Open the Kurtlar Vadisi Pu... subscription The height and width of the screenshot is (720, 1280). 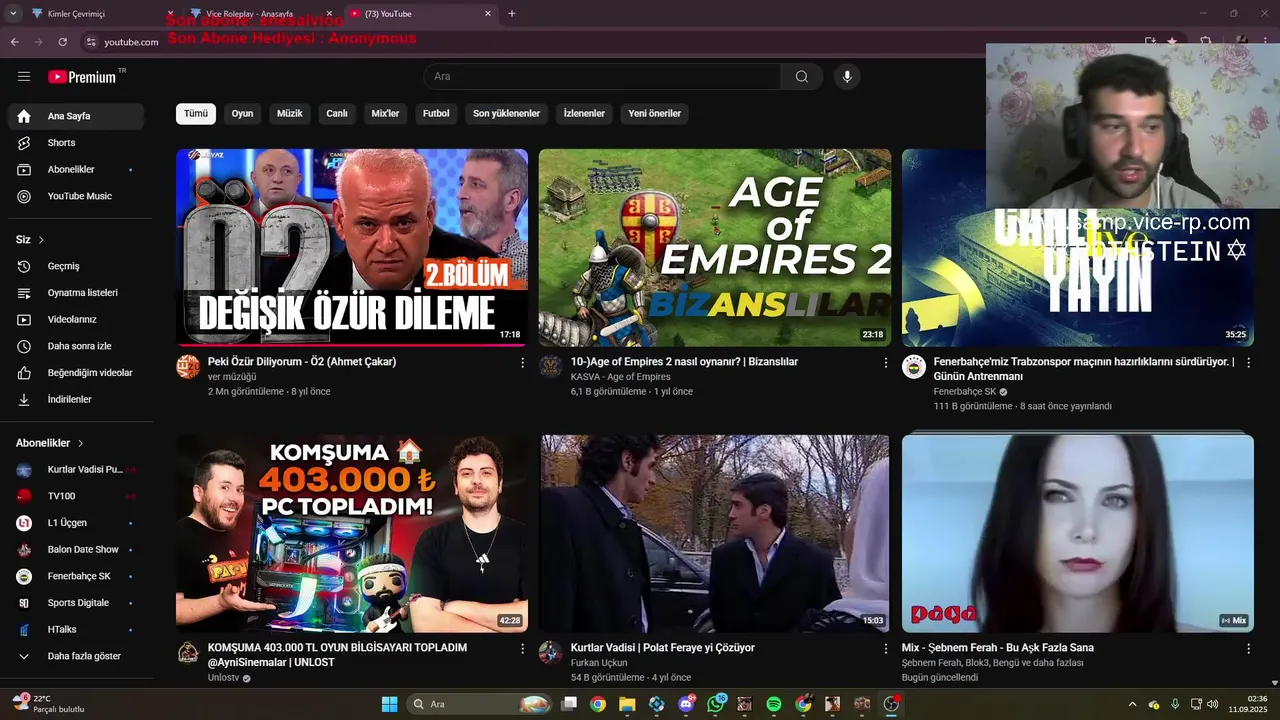point(76,470)
